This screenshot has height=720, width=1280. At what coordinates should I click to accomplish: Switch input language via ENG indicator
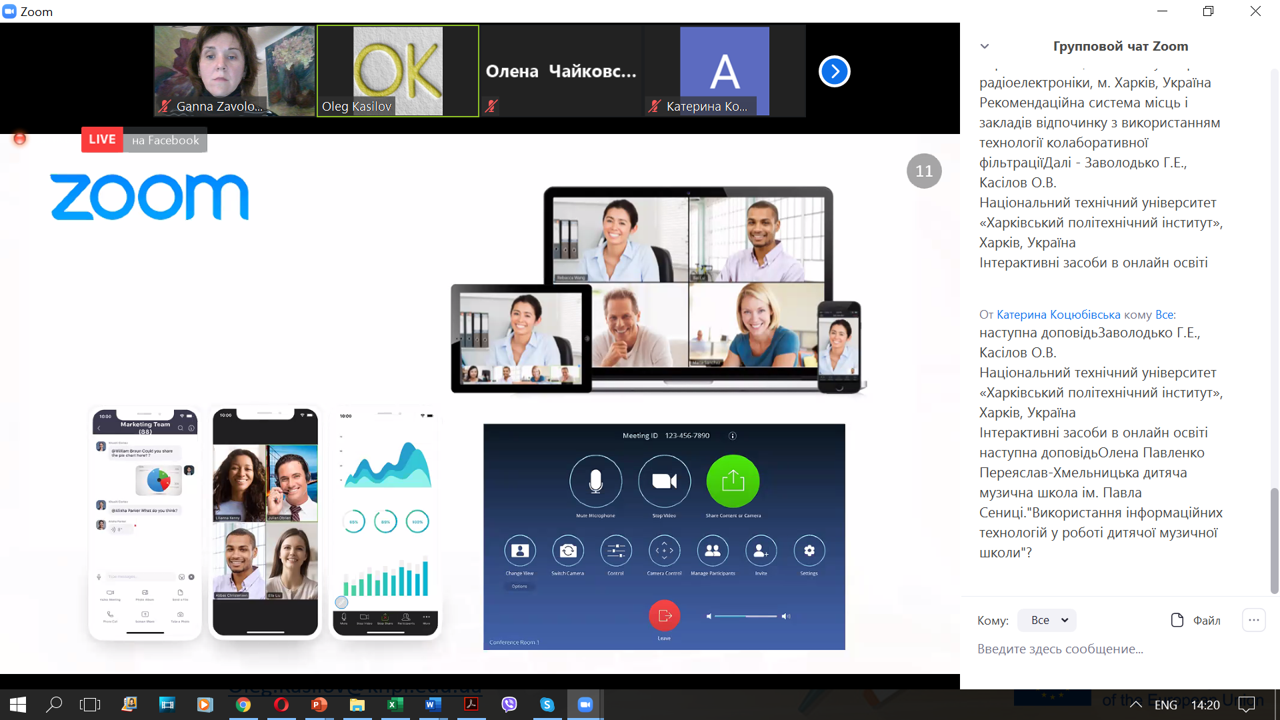[x=1165, y=705]
